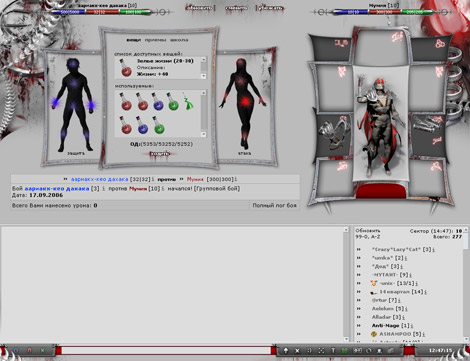This screenshot has width=470, height=361.
Task: Switch to the приемы tab
Action: pyautogui.click(x=155, y=40)
